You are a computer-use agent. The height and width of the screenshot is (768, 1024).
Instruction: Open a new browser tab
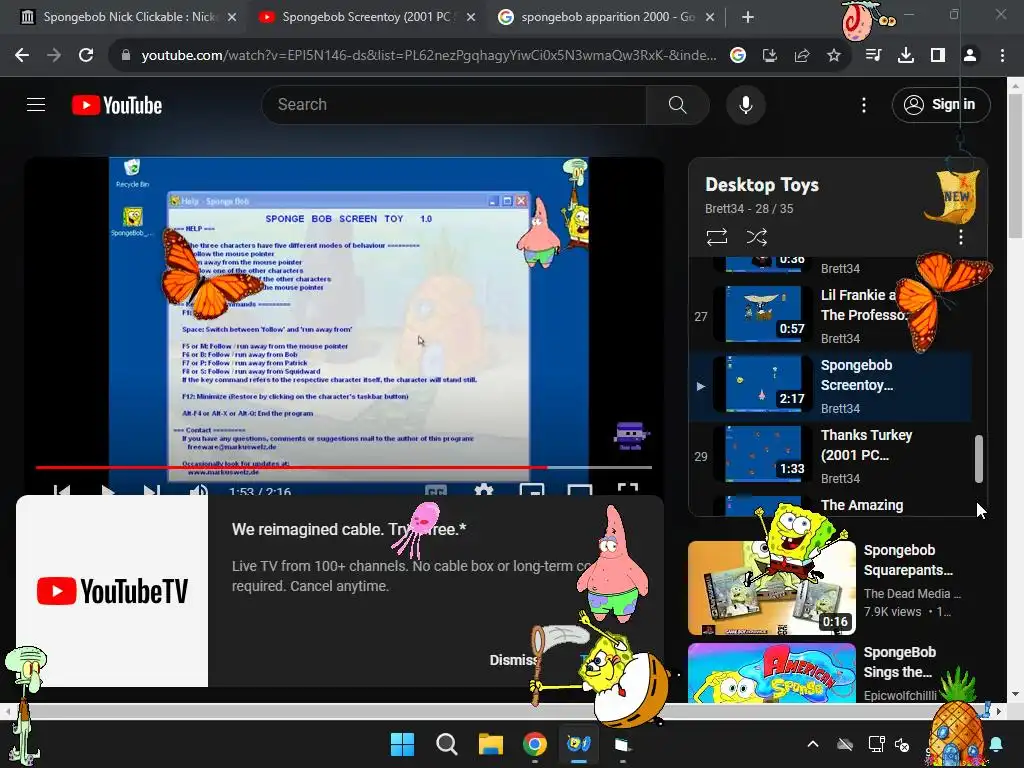tap(748, 18)
